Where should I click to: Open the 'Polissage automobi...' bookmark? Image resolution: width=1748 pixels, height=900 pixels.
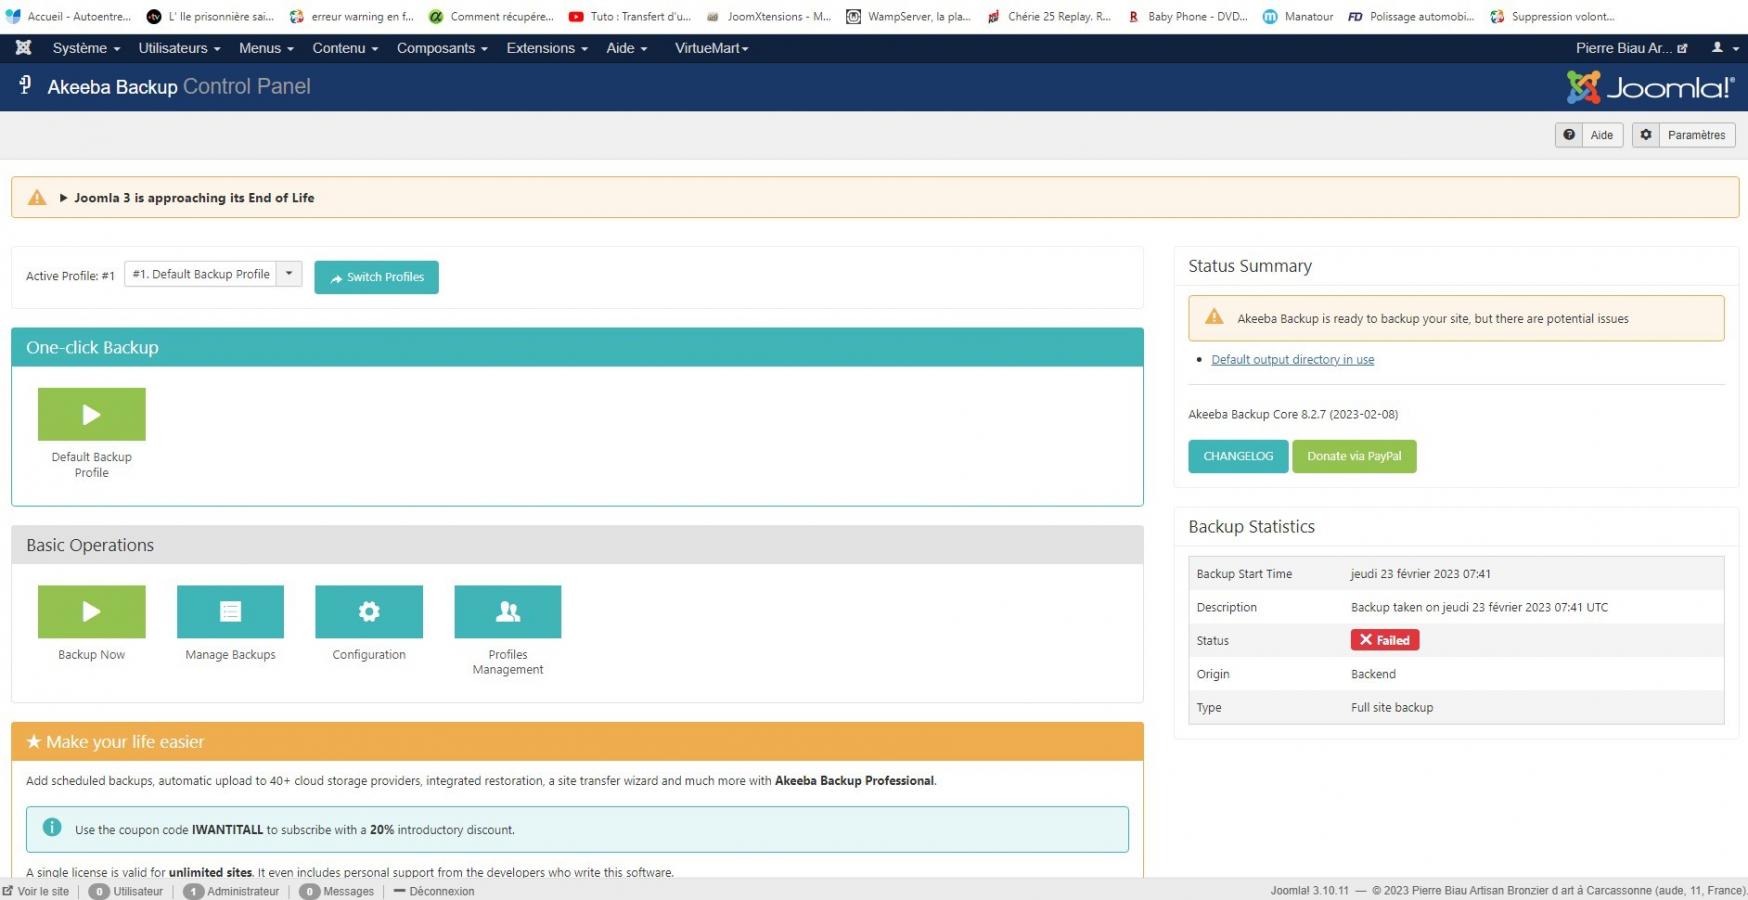click(x=1411, y=17)
